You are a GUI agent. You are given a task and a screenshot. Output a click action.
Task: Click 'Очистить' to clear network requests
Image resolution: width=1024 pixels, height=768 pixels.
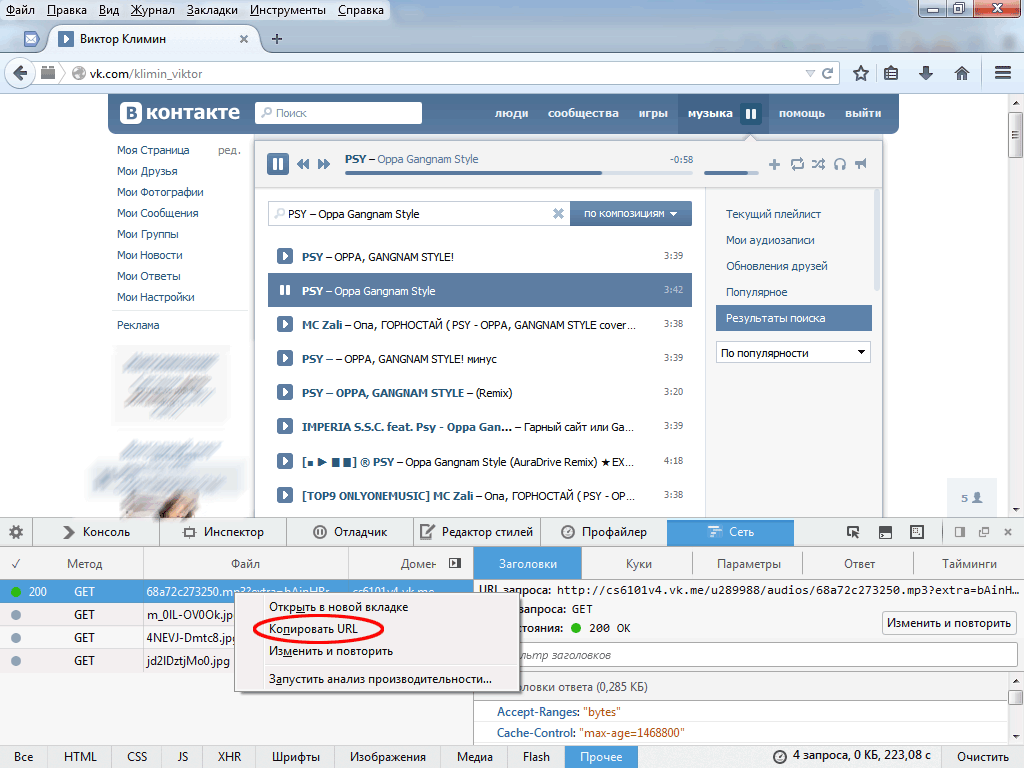[983, 757]
